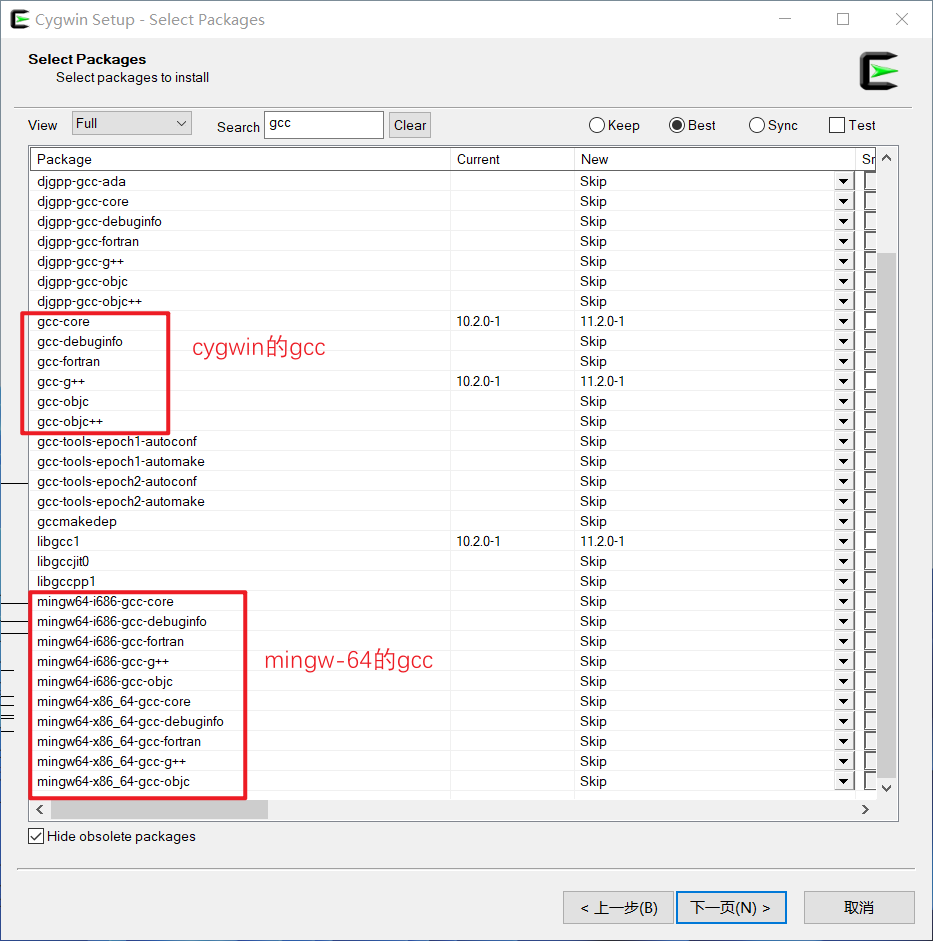Select the Keep radio button
Viewport: 933px width, 941px height.
596,124
